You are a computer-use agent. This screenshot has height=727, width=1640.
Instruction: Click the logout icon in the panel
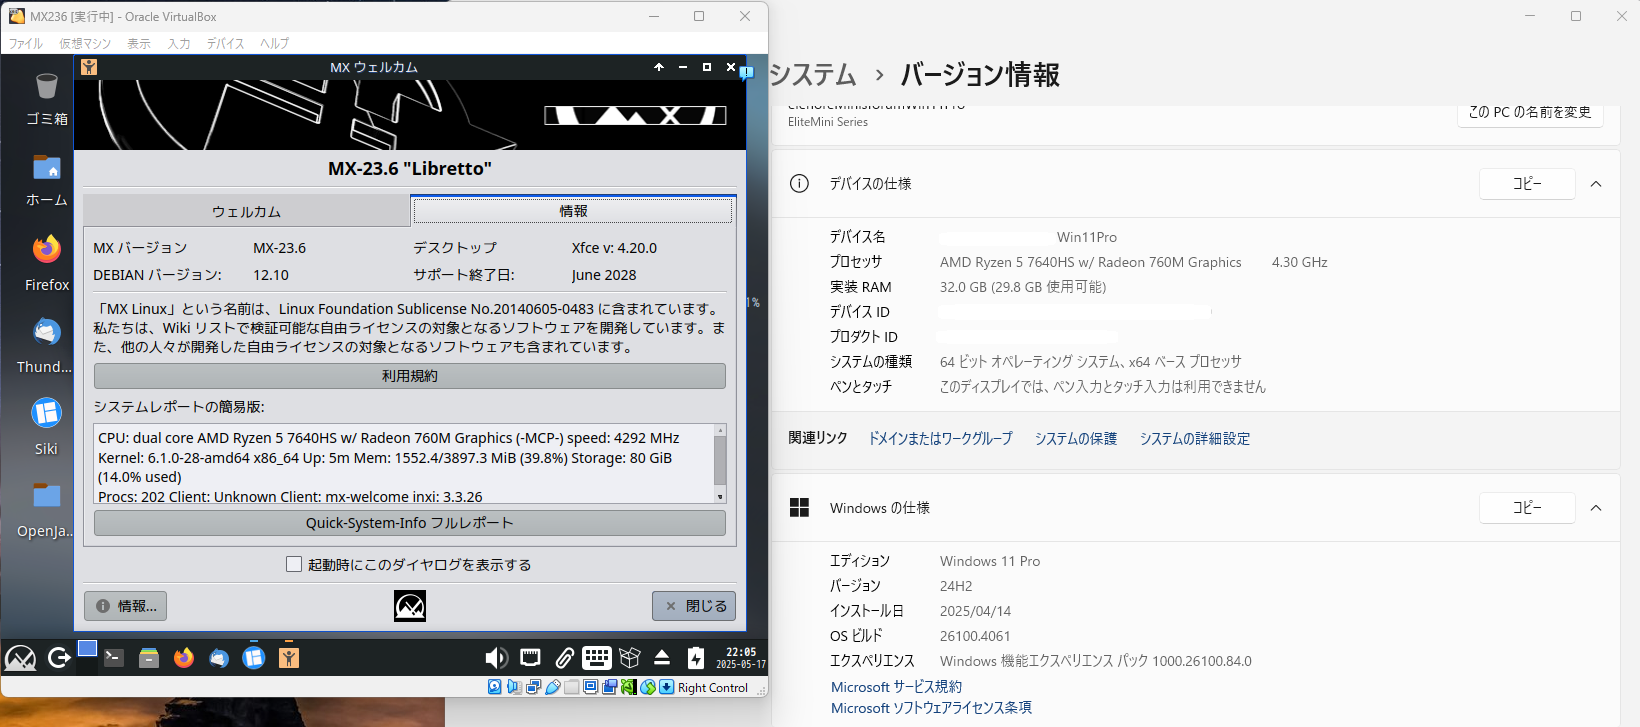tap(59, 658)
